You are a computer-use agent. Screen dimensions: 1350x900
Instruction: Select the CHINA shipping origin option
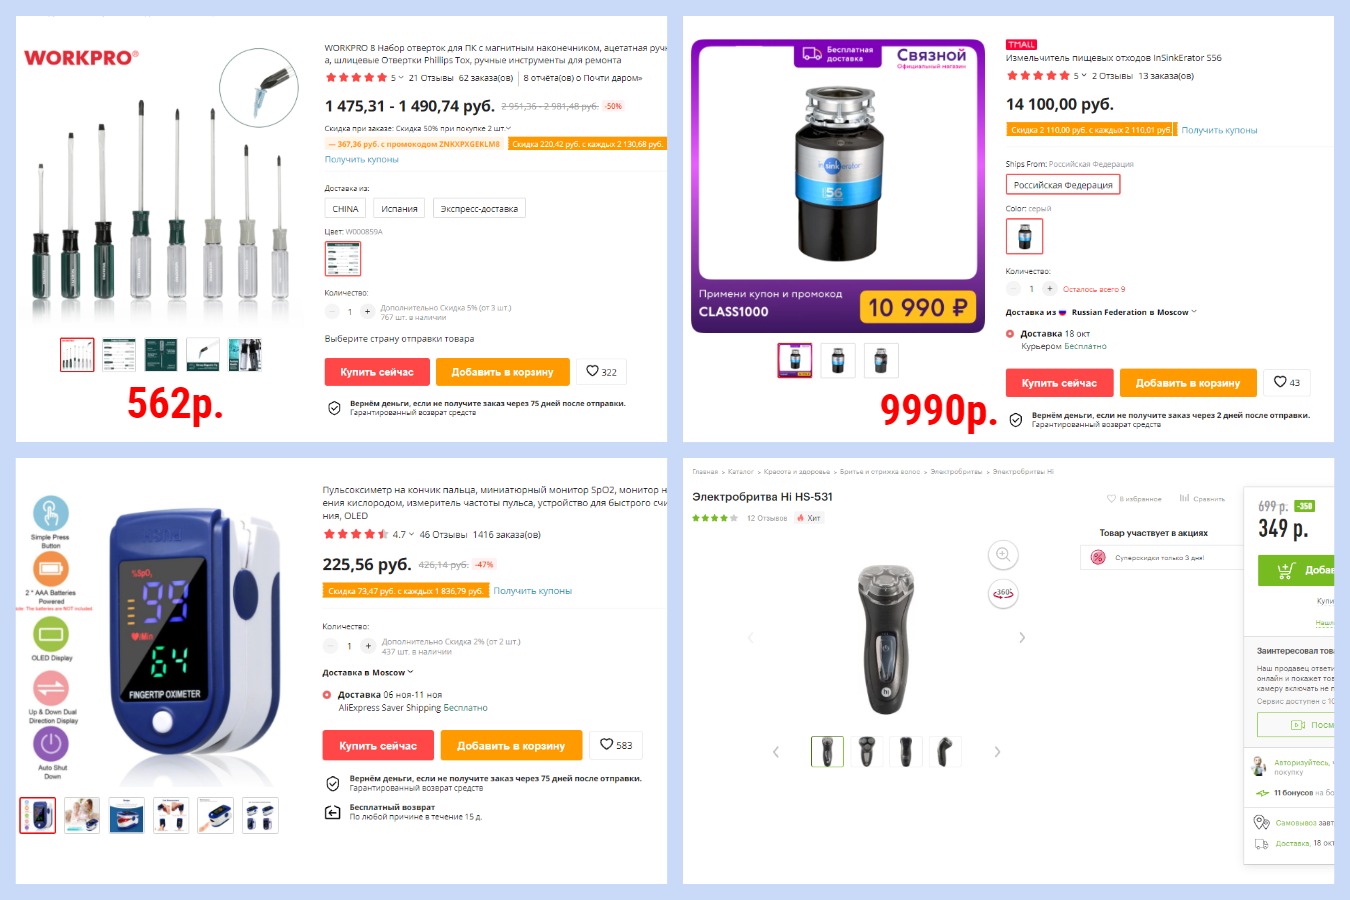tap(345, 208)
